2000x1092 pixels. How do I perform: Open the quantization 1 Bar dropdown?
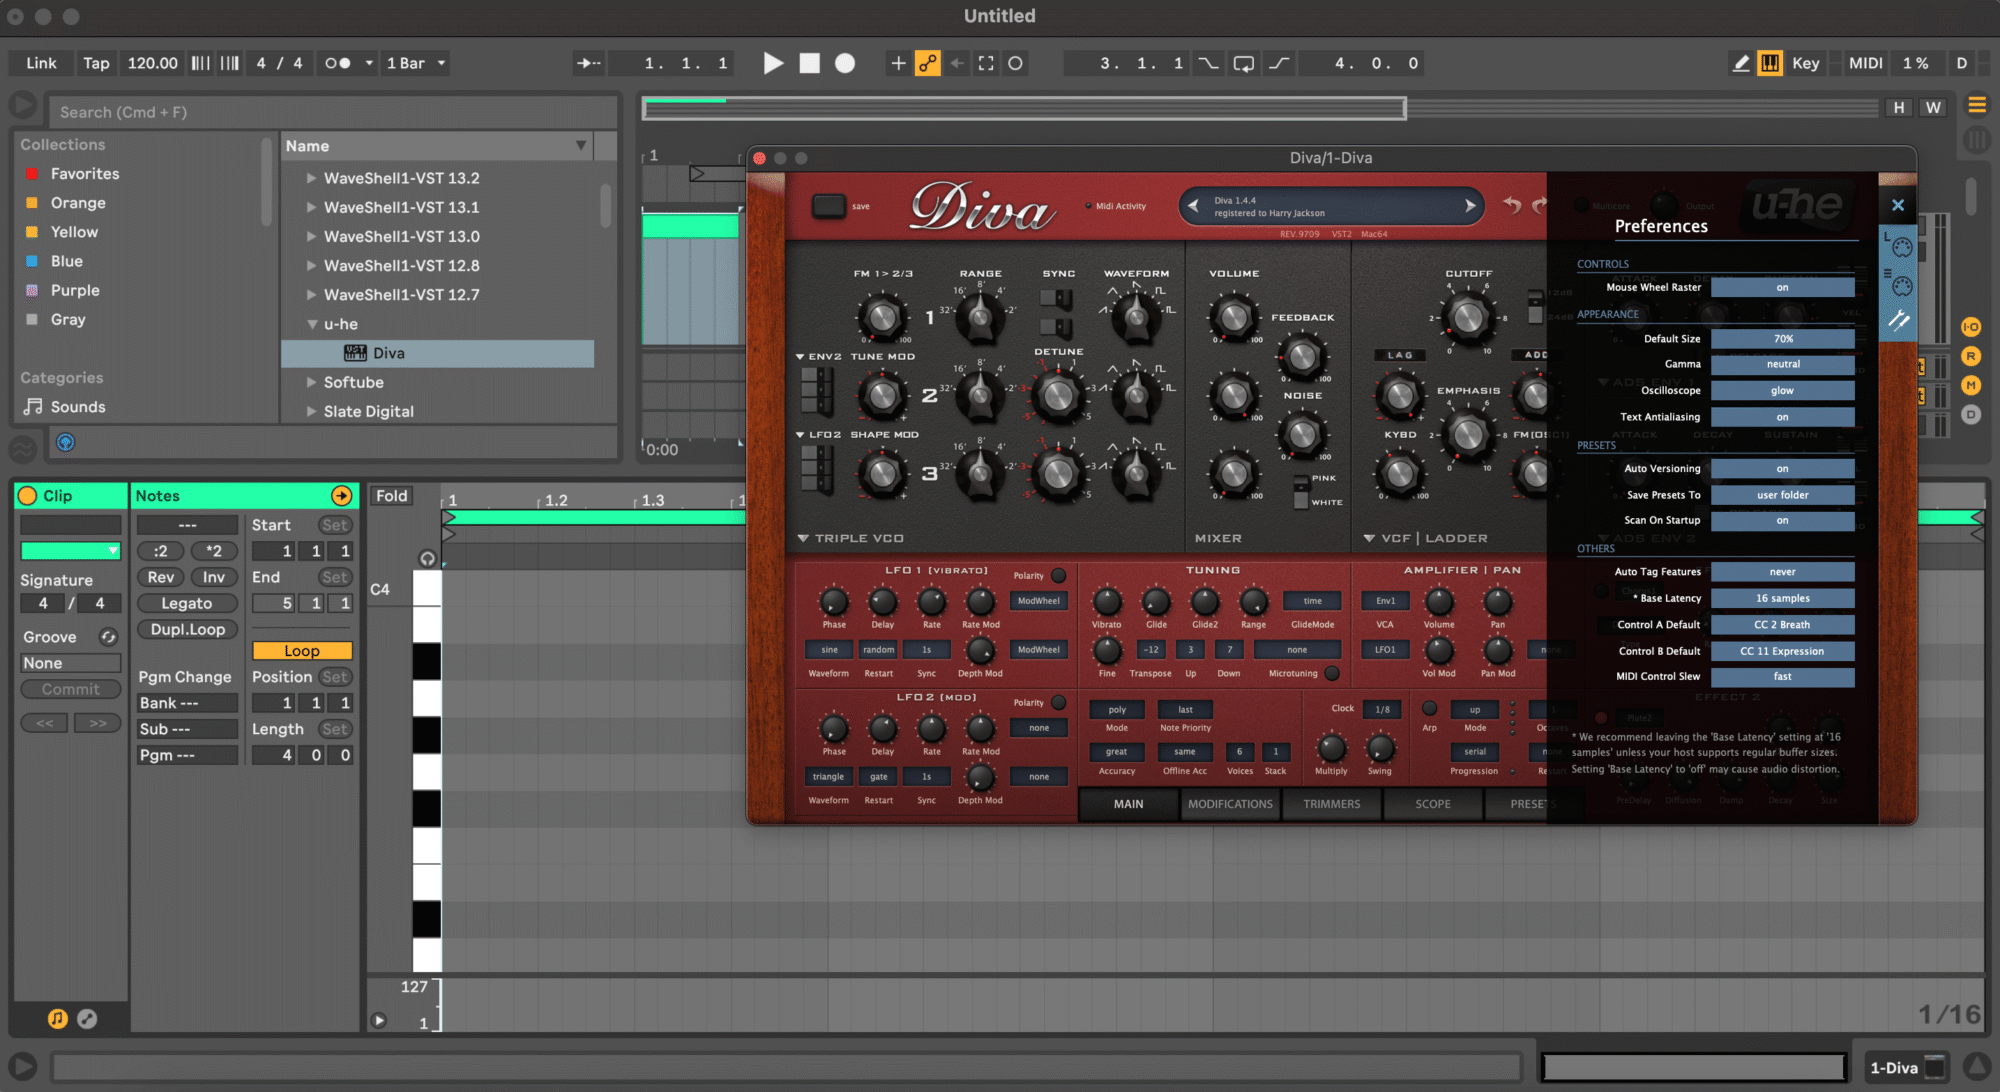pos(416,63)
